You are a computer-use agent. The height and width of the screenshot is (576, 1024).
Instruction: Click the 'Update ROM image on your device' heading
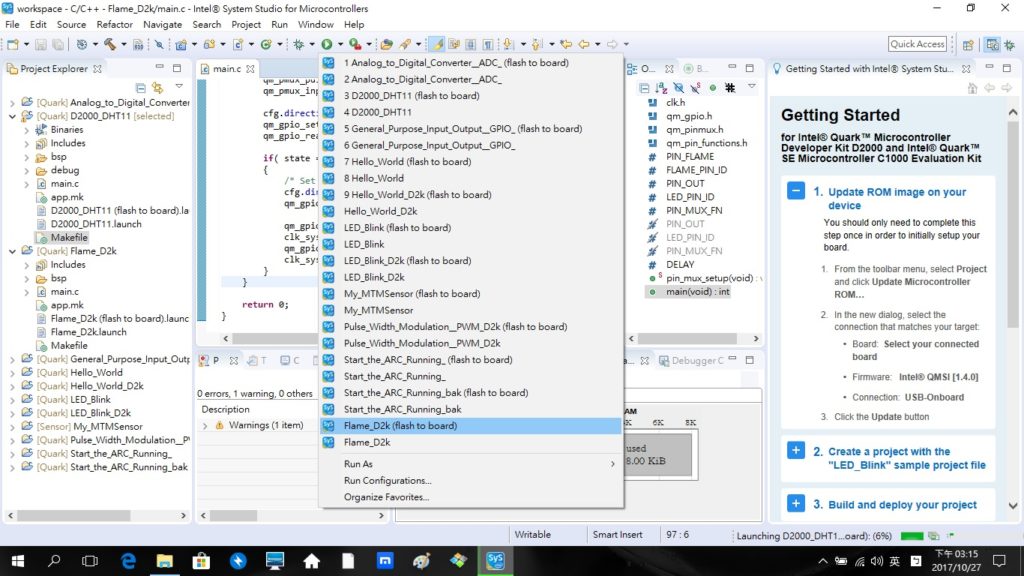click(896, 199)
